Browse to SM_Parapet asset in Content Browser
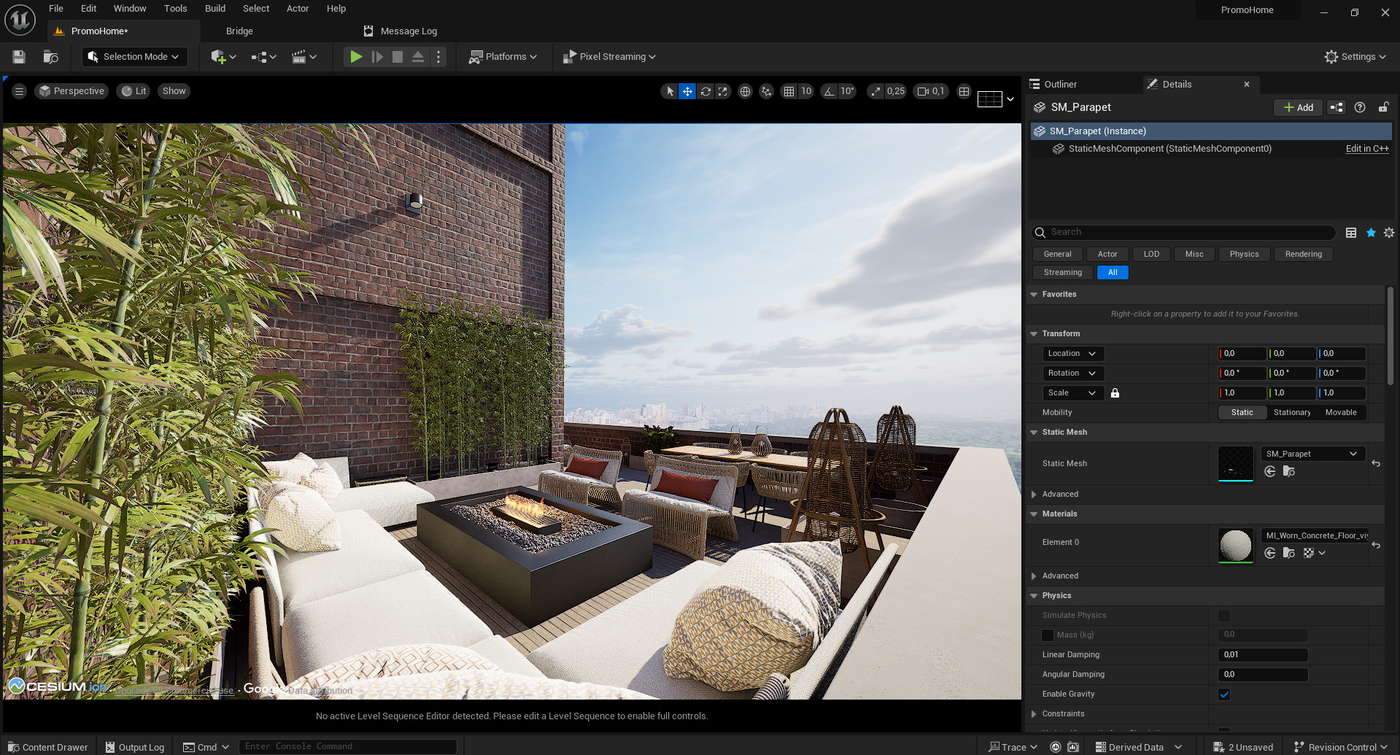 coord(1289,471)
